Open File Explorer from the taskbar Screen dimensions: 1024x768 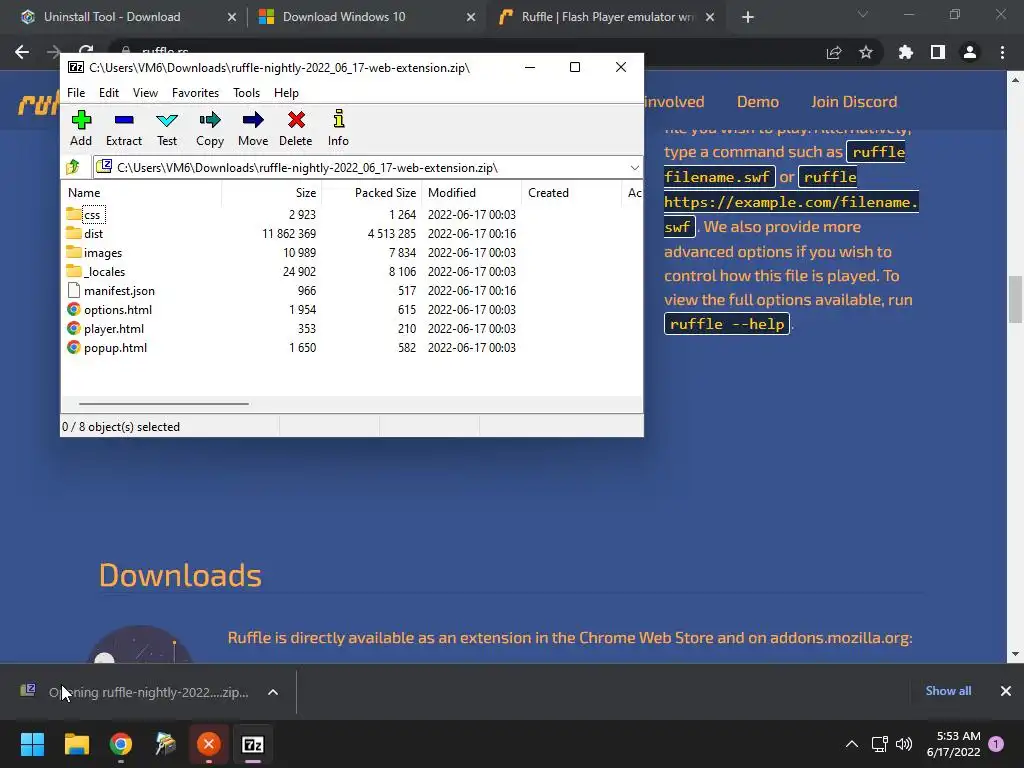point(76,744)
